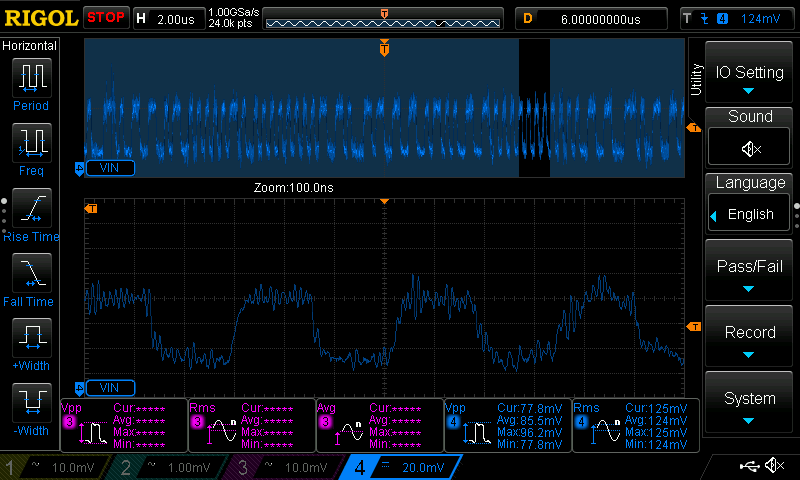This screenshot has width=800, height=480.
Task: Click the 1.00GSa/s sample rate readout
Action: (234, 12)
